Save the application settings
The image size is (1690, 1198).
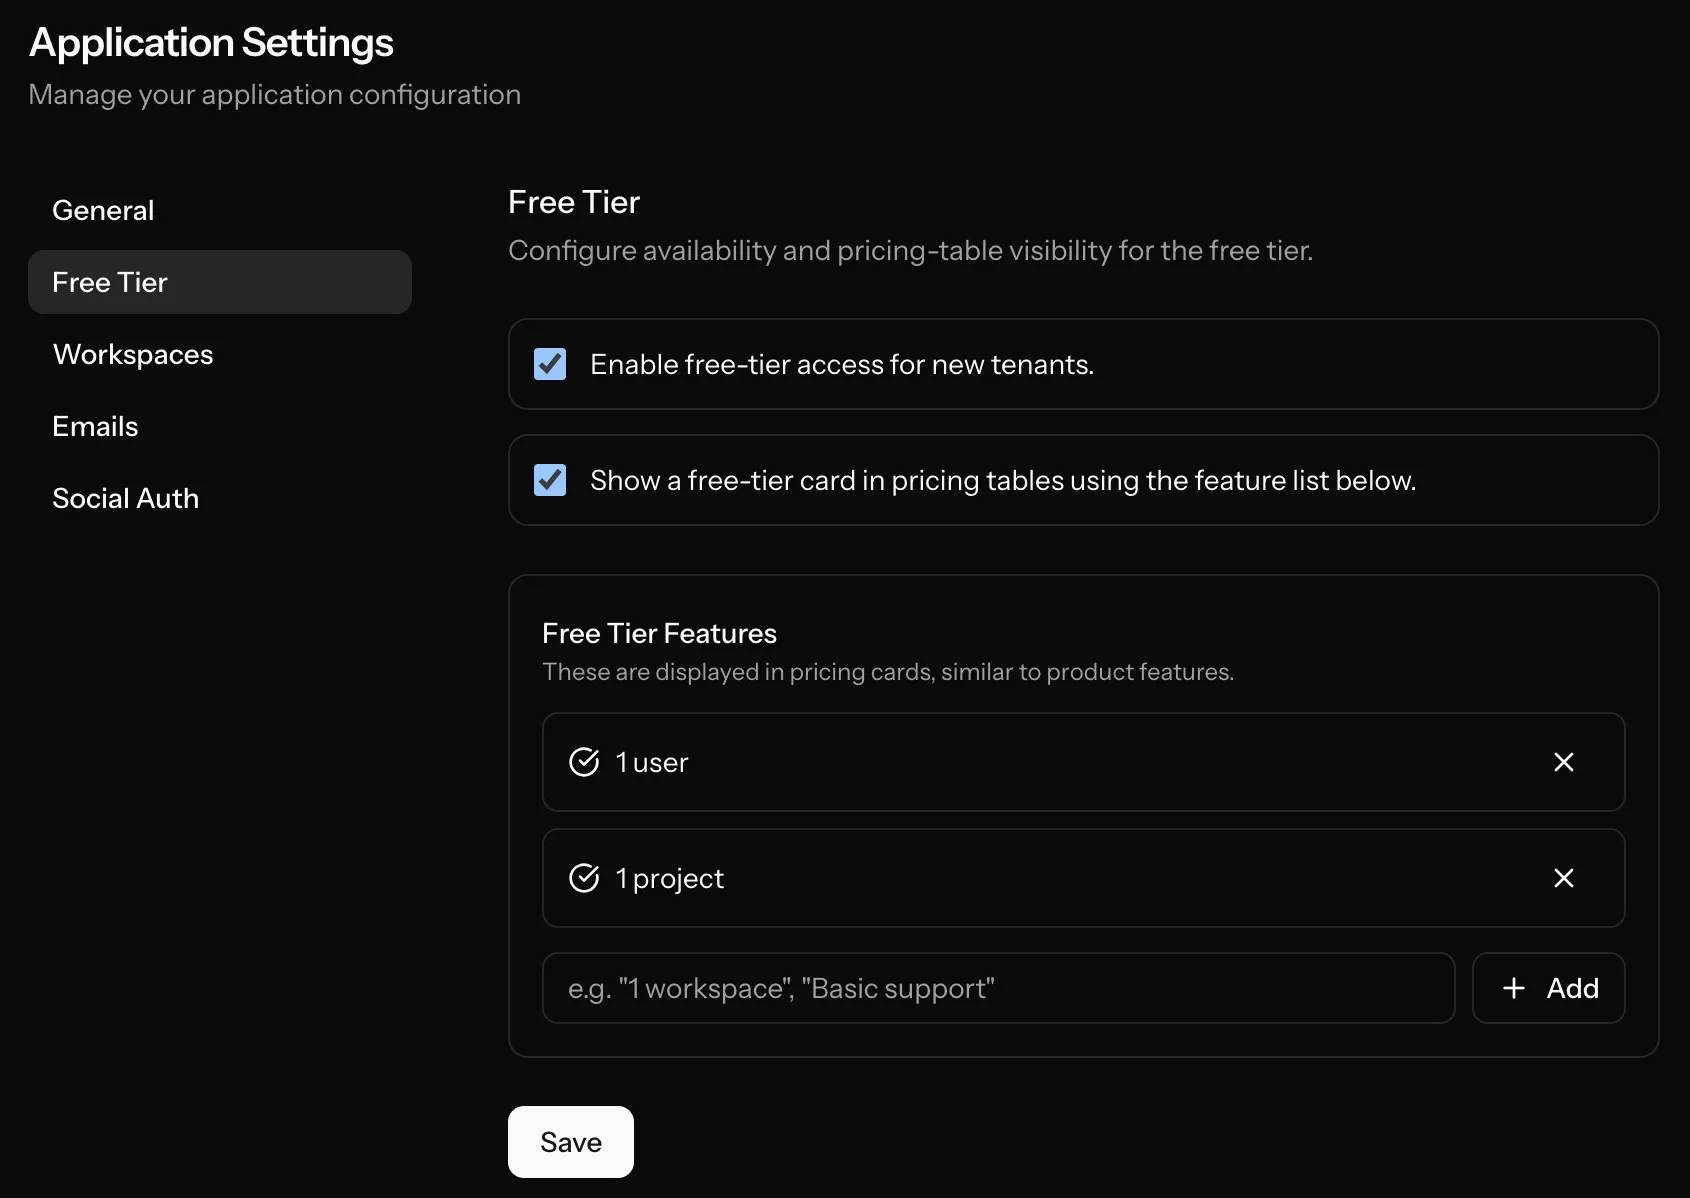(x=570, y=1141)
